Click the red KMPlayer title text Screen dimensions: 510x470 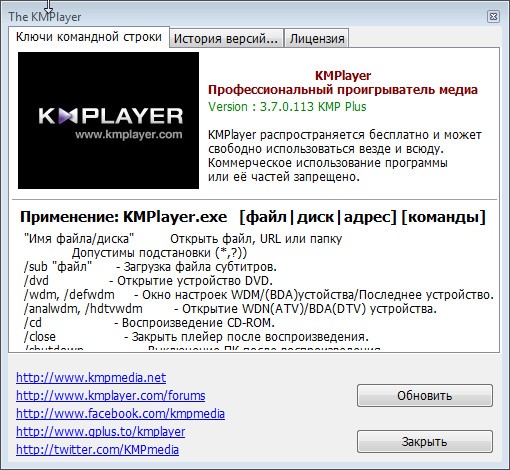(x=343, y=76)
